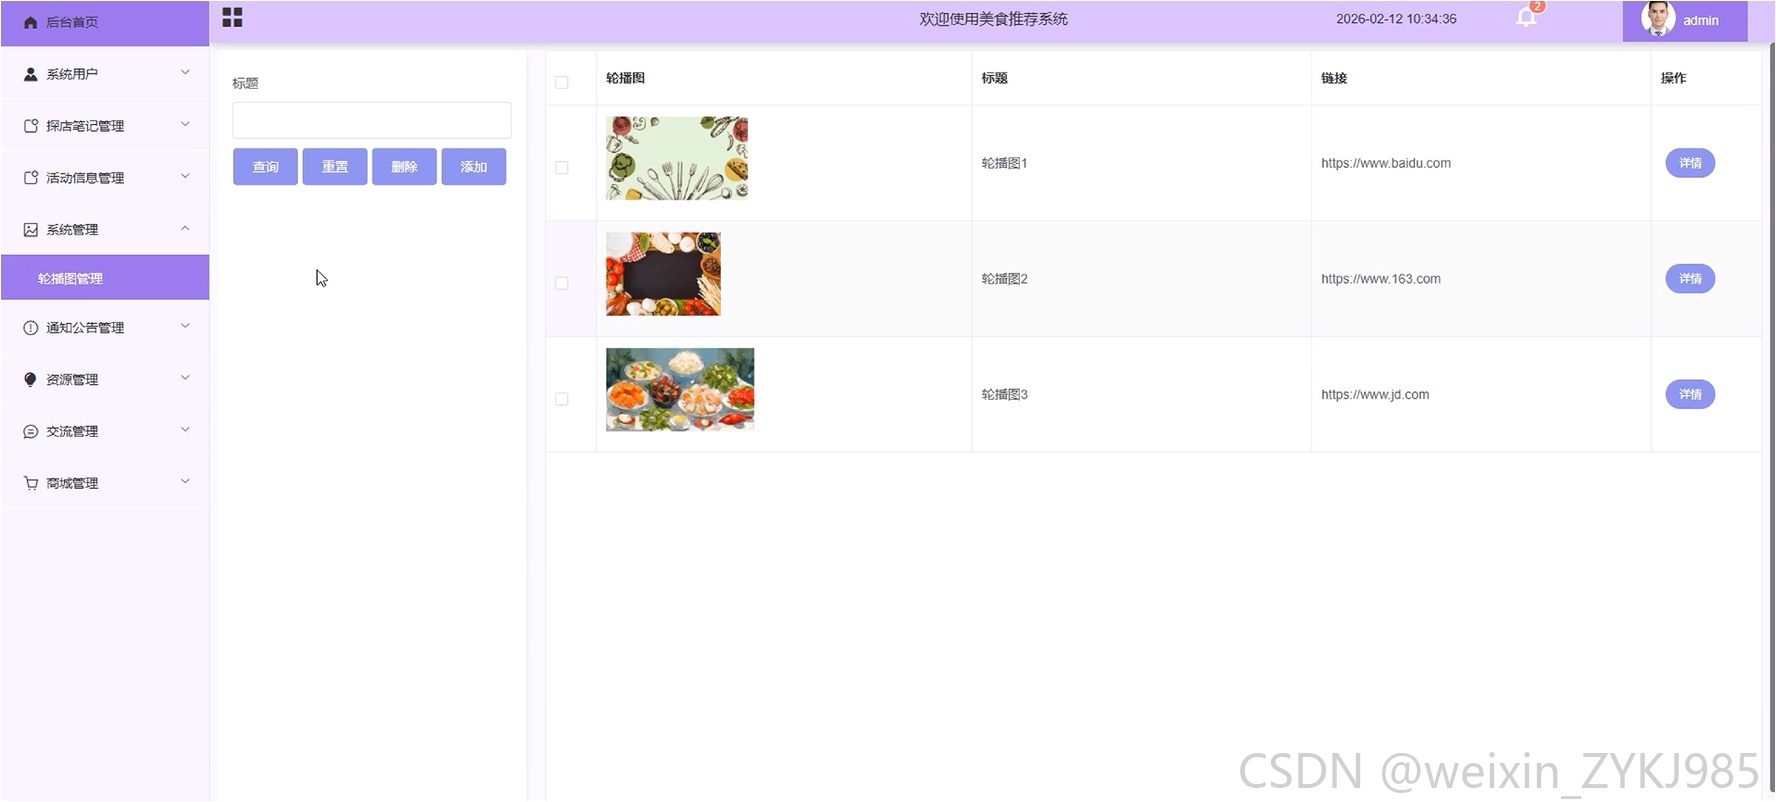Click the 活动信息管理 menu label

point(85,178)
